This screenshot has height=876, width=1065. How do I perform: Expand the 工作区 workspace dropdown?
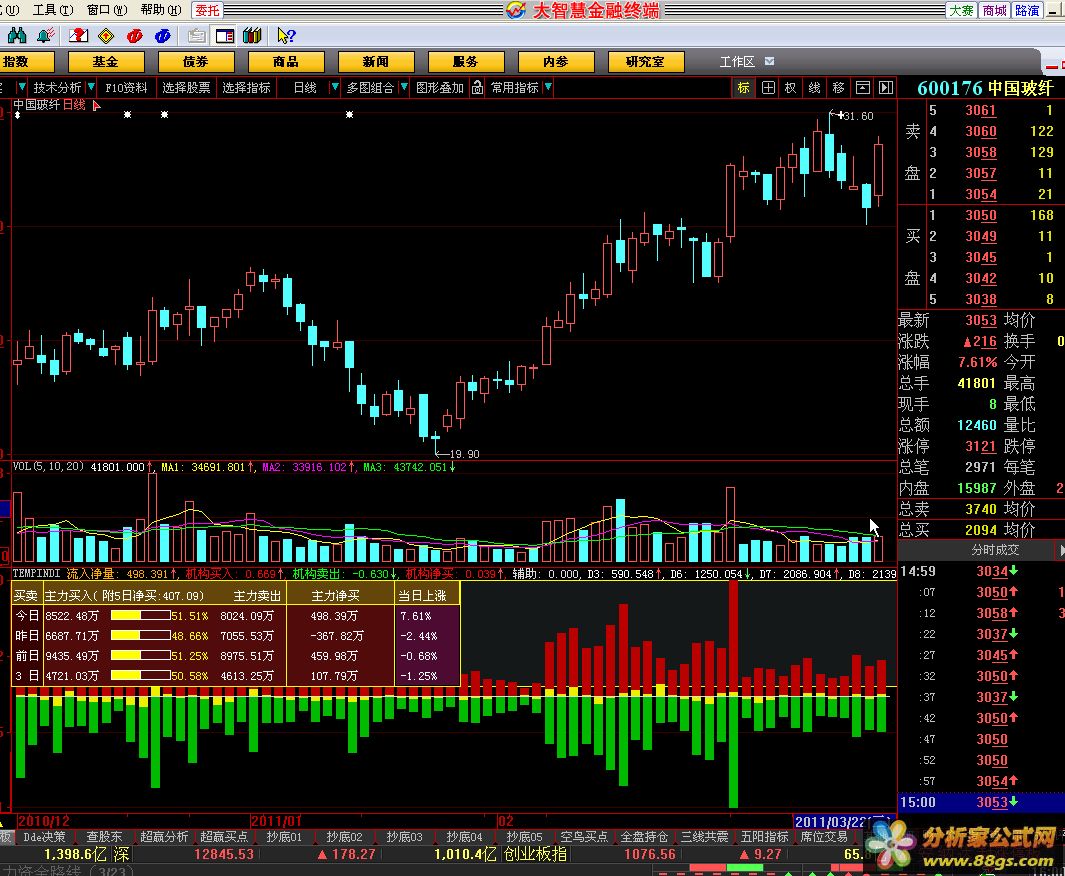770,62
